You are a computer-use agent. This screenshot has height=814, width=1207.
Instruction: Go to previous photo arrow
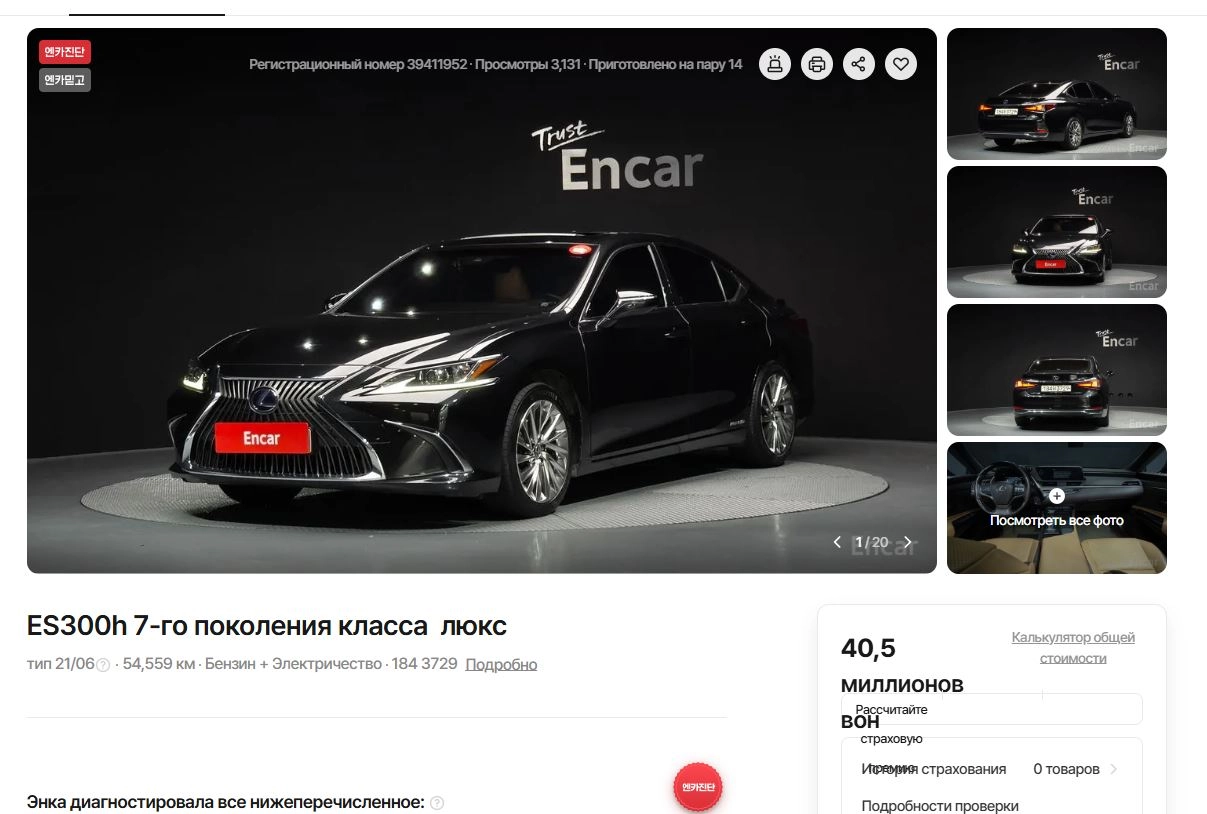point(838,542)
